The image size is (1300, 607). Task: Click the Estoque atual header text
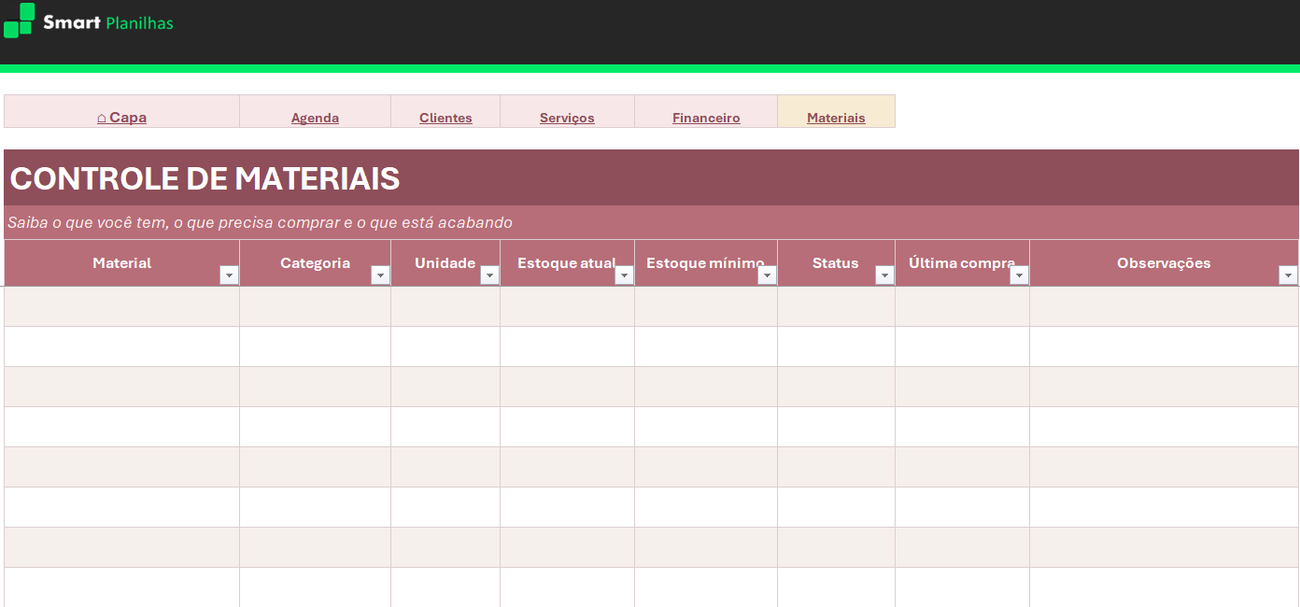click(x=566, y=263)
